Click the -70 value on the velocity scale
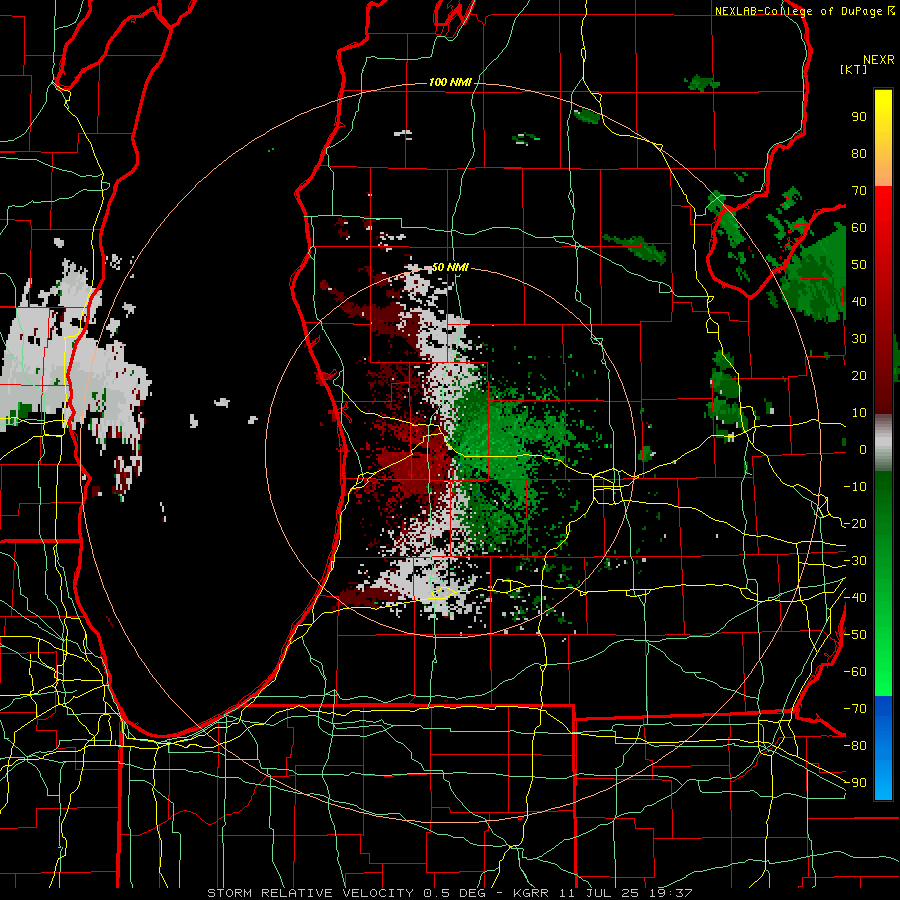The width and height of the screenshot is (900, 900). (855, 709)
